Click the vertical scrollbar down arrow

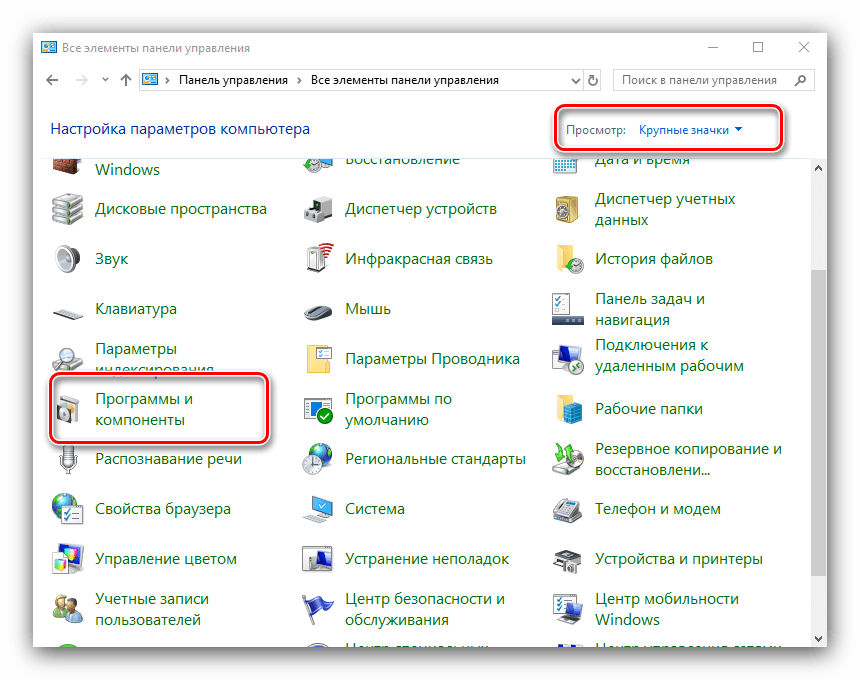pos(818,637)
